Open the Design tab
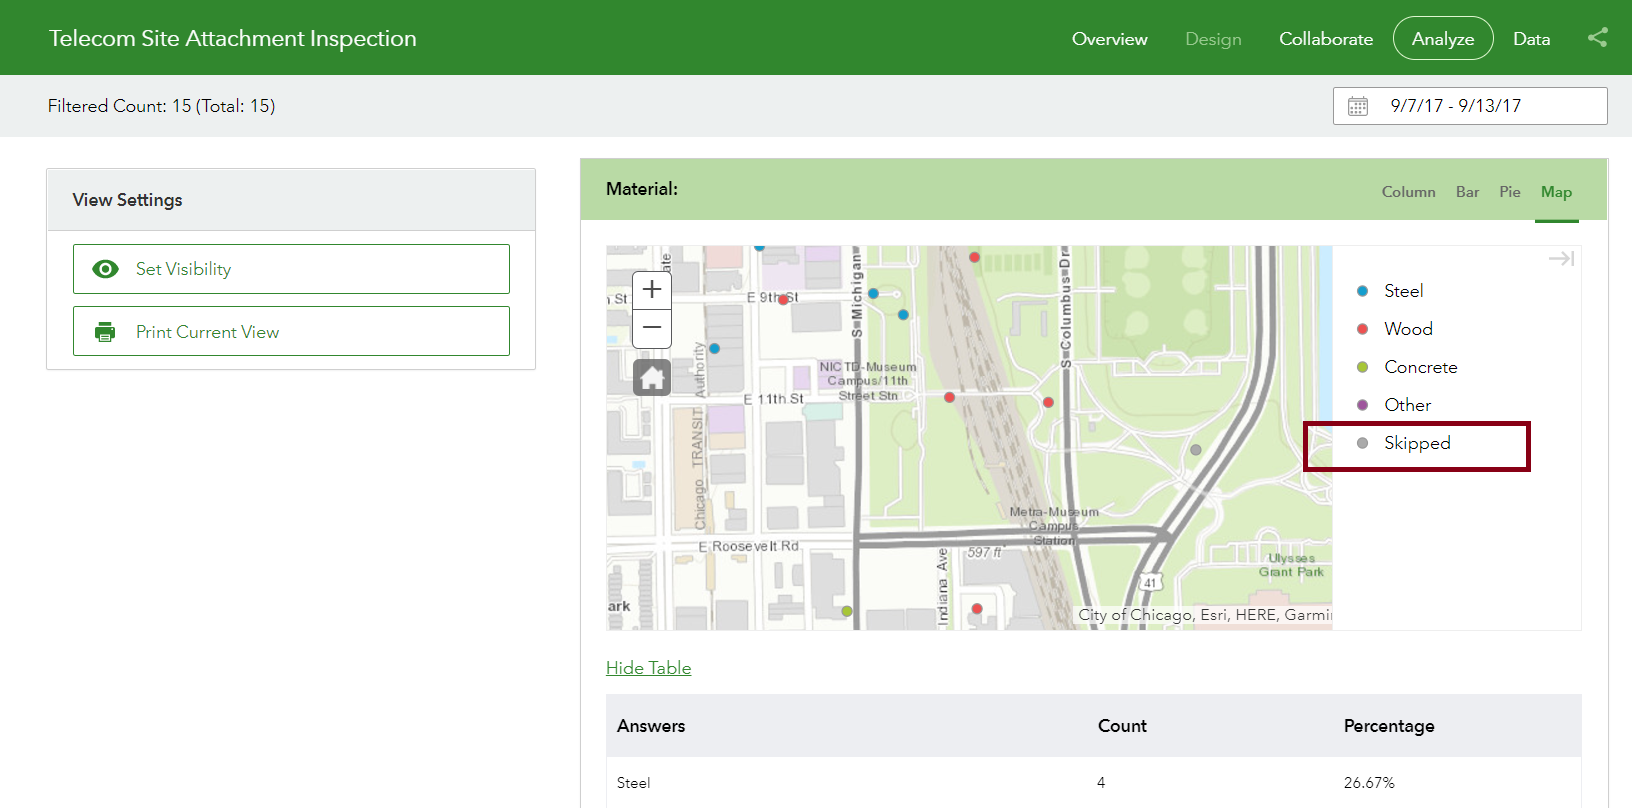This screenshot has width=1632, height=808. click(1213, 39)
